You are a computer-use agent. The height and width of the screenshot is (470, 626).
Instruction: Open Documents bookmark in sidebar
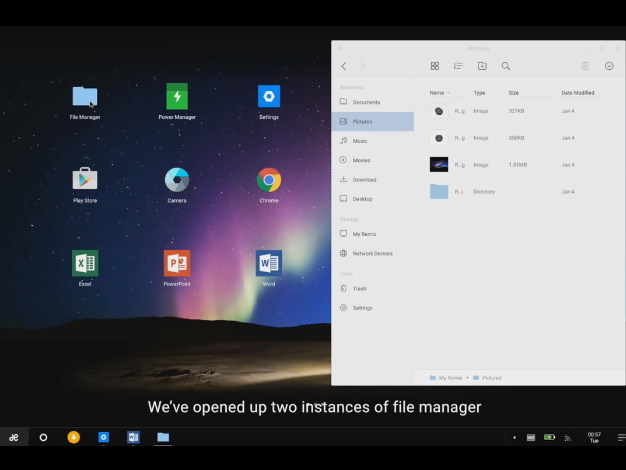point(372,102)
